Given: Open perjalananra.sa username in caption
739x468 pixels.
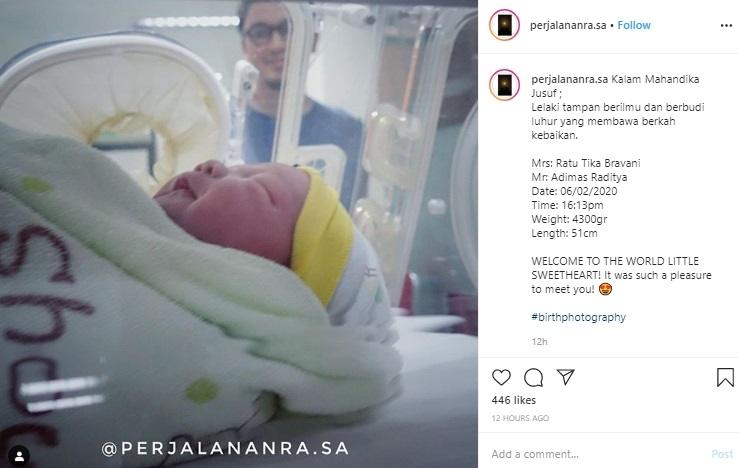Looking at the screenshot, I should tap(569, 79).
